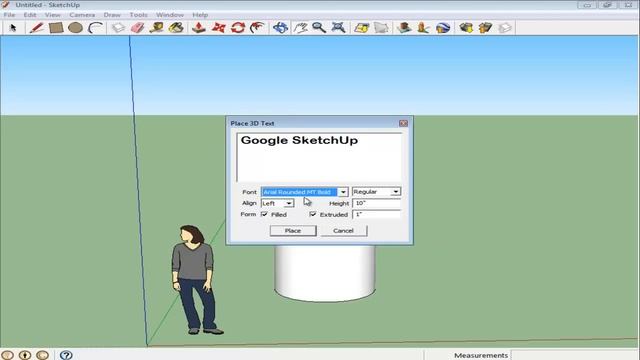Open the Tools menu
Viewport: 640px width, 360px height.
click(138, 15)
